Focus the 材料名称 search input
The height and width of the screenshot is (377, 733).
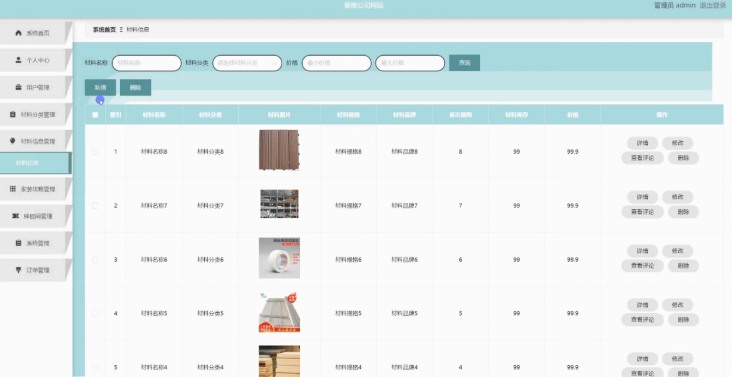(x=147, y=63)
